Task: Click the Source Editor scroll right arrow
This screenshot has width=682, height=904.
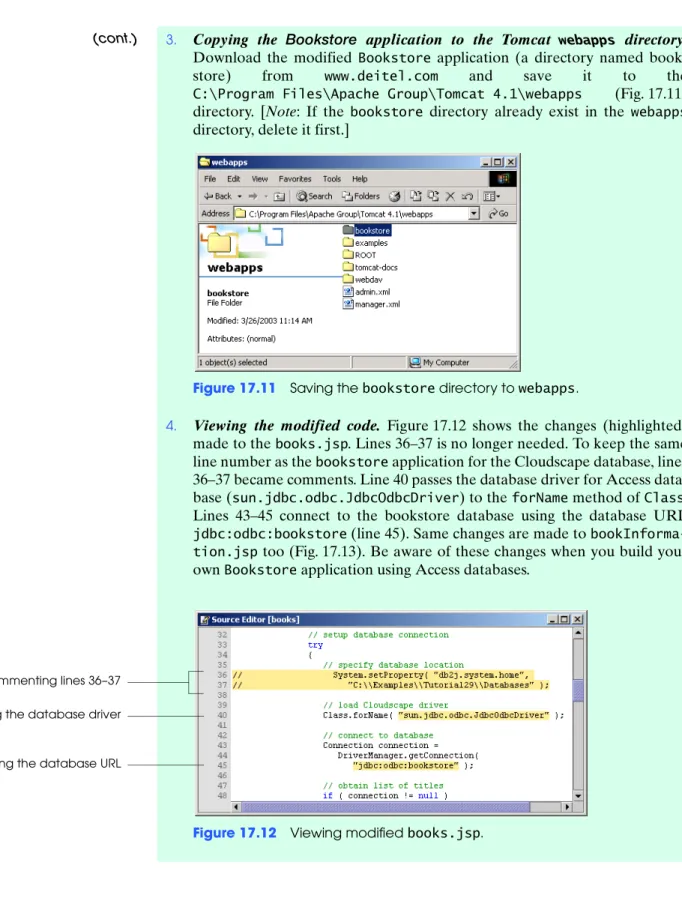Action: click(x=567, y=807)
